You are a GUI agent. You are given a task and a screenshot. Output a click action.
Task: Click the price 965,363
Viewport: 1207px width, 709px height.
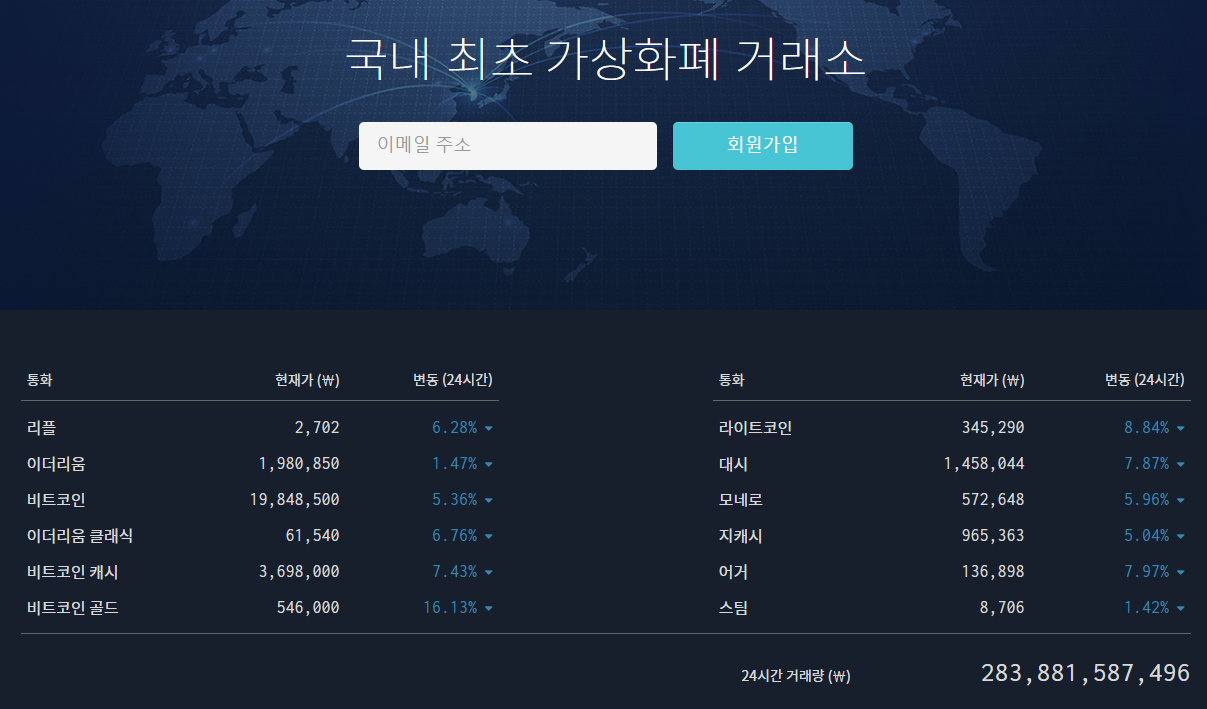993,536
